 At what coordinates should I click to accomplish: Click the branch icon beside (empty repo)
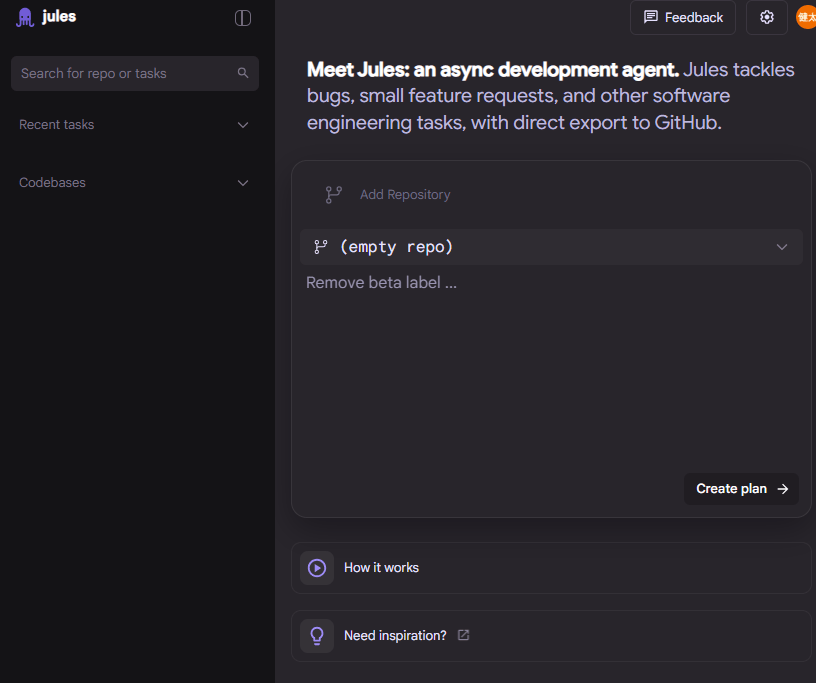321,247
